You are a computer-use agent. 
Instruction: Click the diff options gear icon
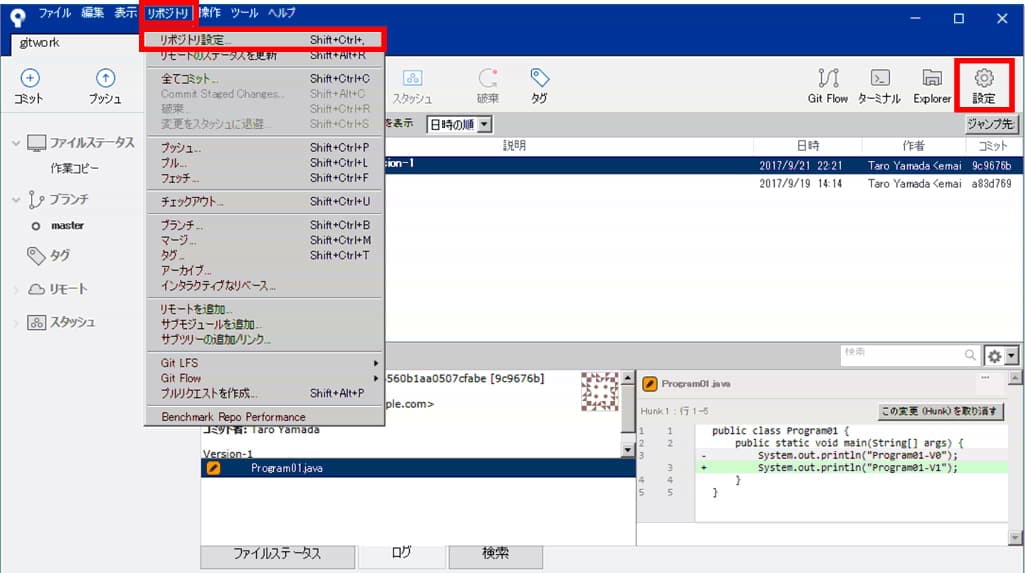[x=994, y=356]
